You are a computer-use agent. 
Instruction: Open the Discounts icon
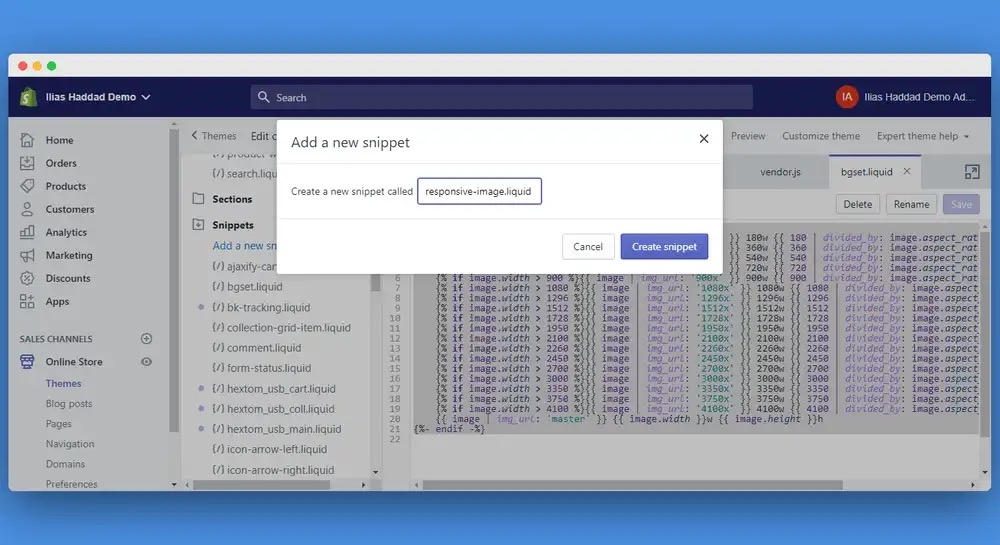tap(28, 278)
